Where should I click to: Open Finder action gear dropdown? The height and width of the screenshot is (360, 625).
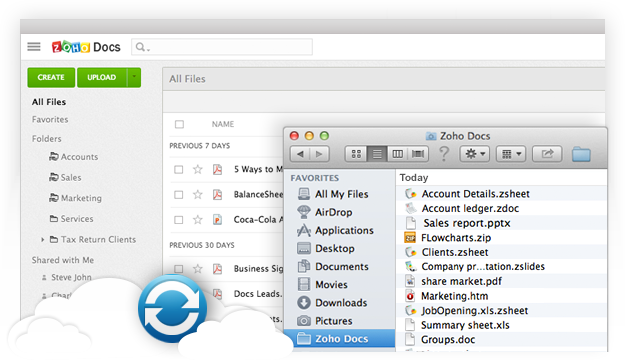click(476, 154)
